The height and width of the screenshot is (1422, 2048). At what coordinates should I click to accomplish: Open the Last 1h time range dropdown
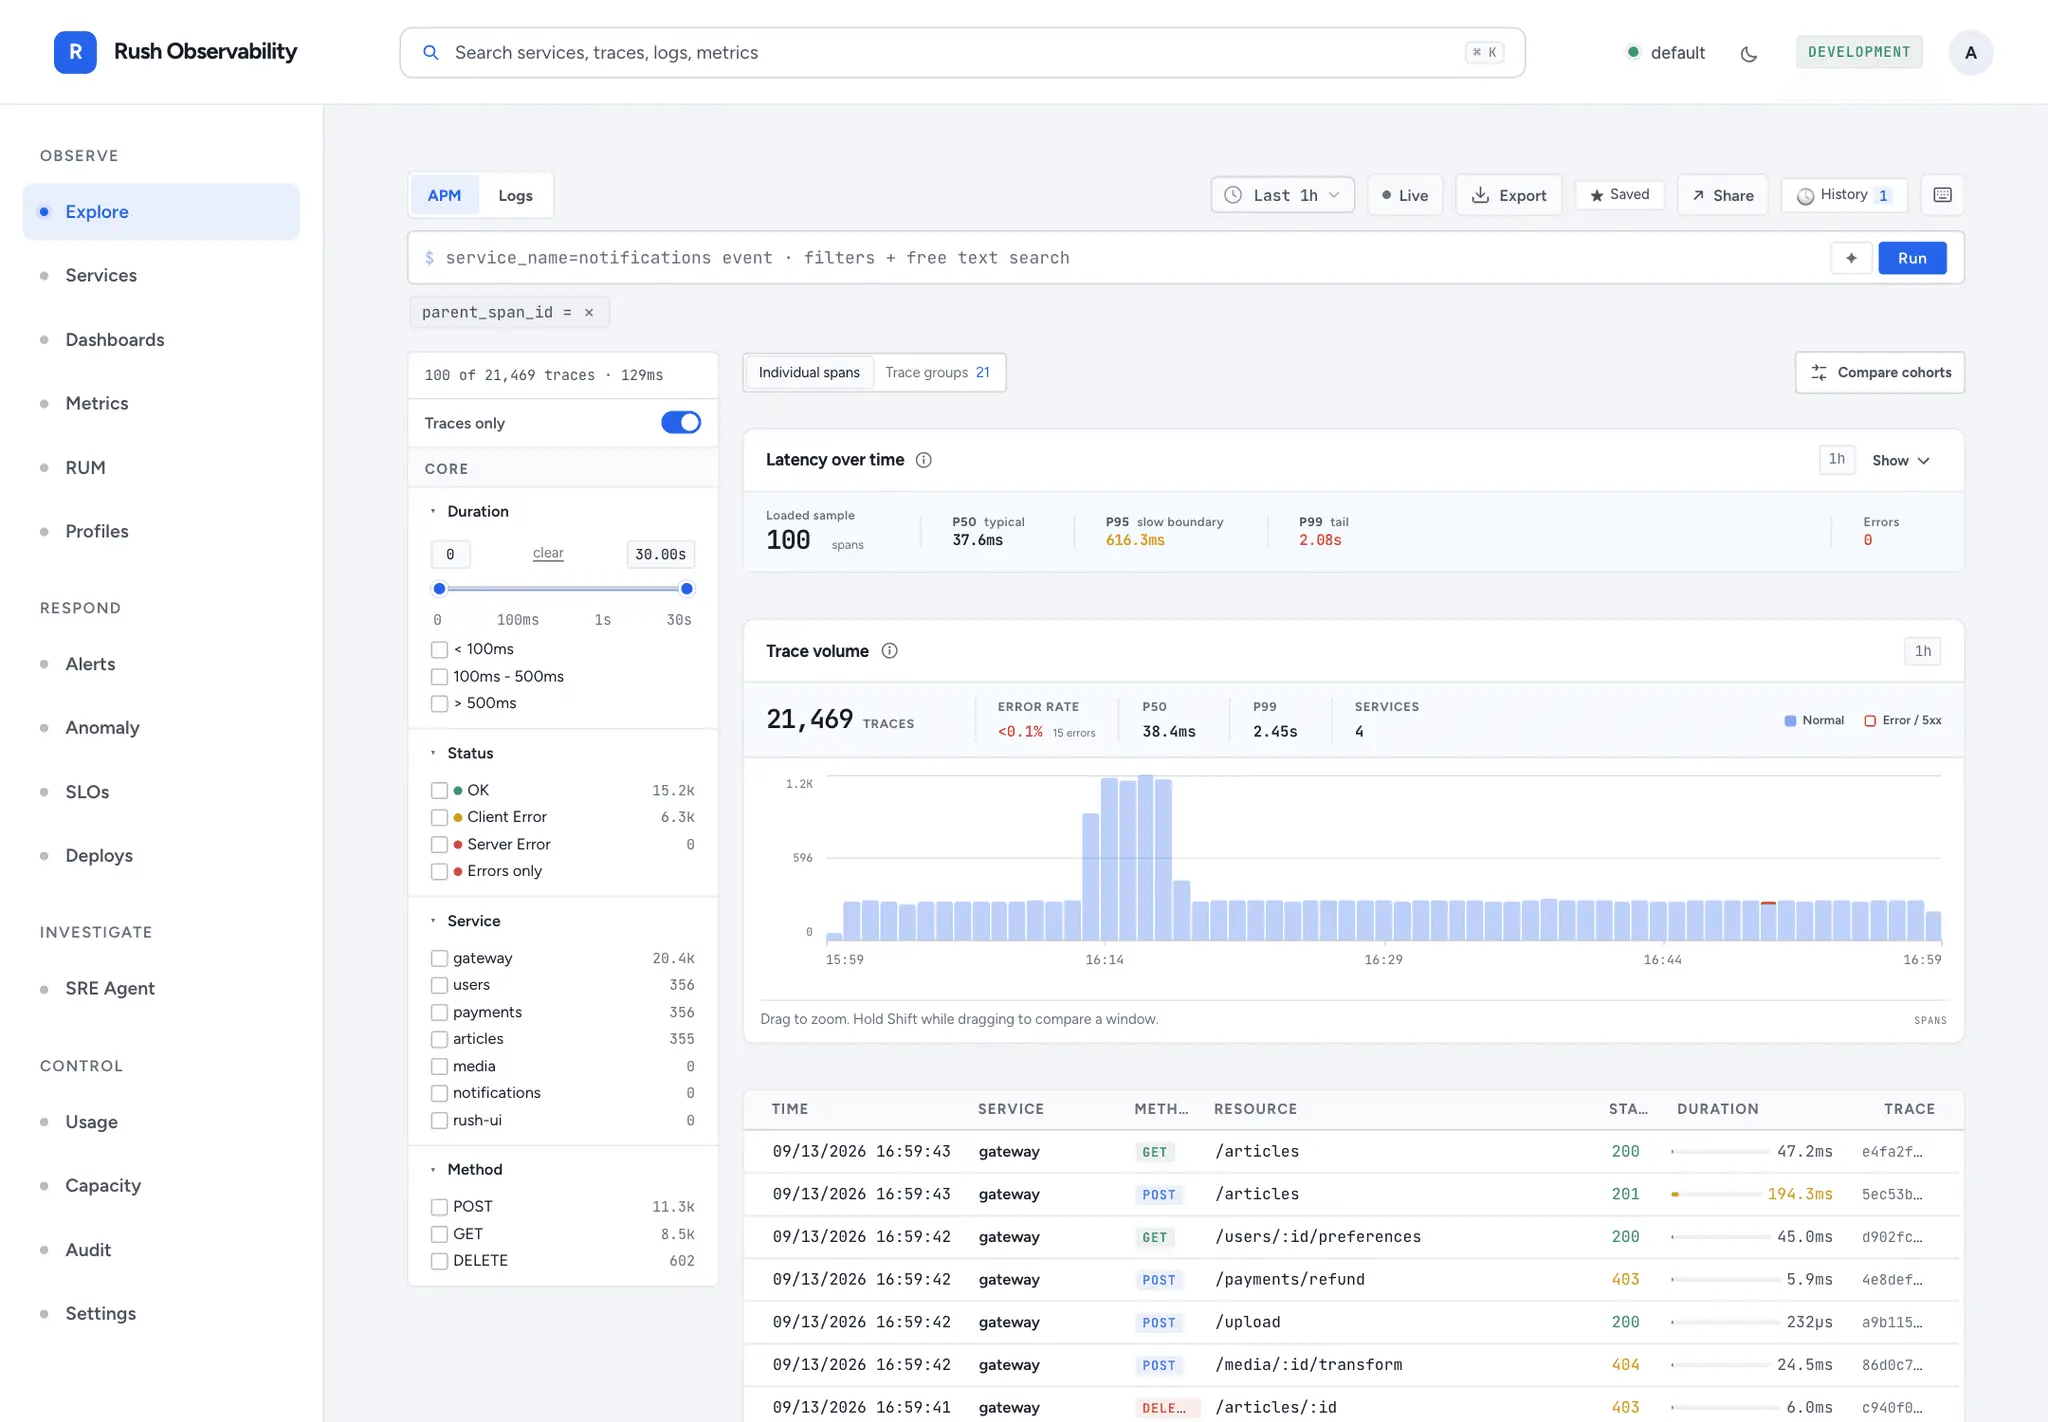1283,195
